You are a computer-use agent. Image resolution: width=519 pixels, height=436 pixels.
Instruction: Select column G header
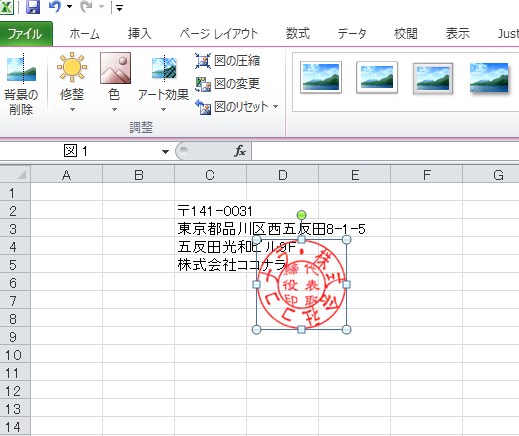point(491,175)
